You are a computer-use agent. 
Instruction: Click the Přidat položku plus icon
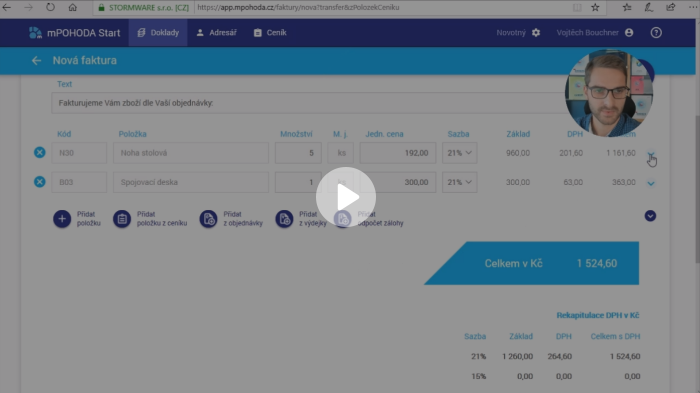click(x=62, y=219)
